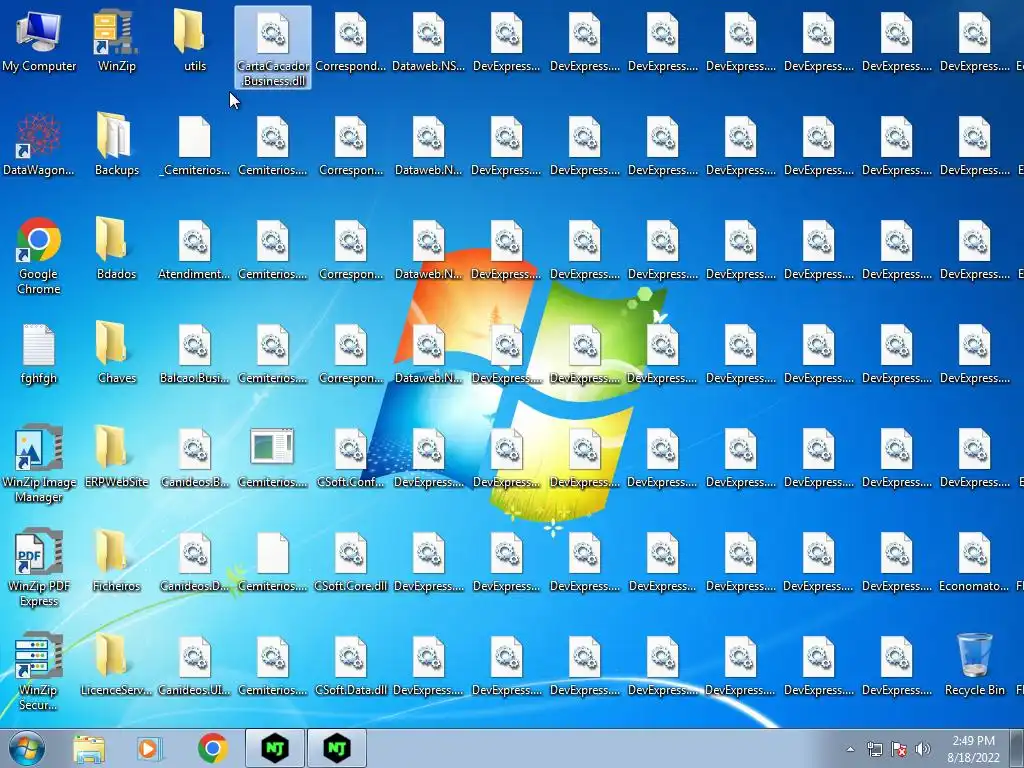1024x768 pixels.
Task: Select the Ficheiros folder
Action: pos(116,560)
